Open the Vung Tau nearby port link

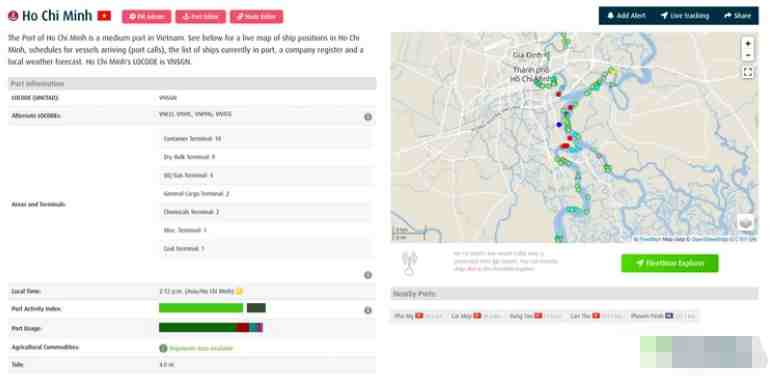(x=521, y=316)
